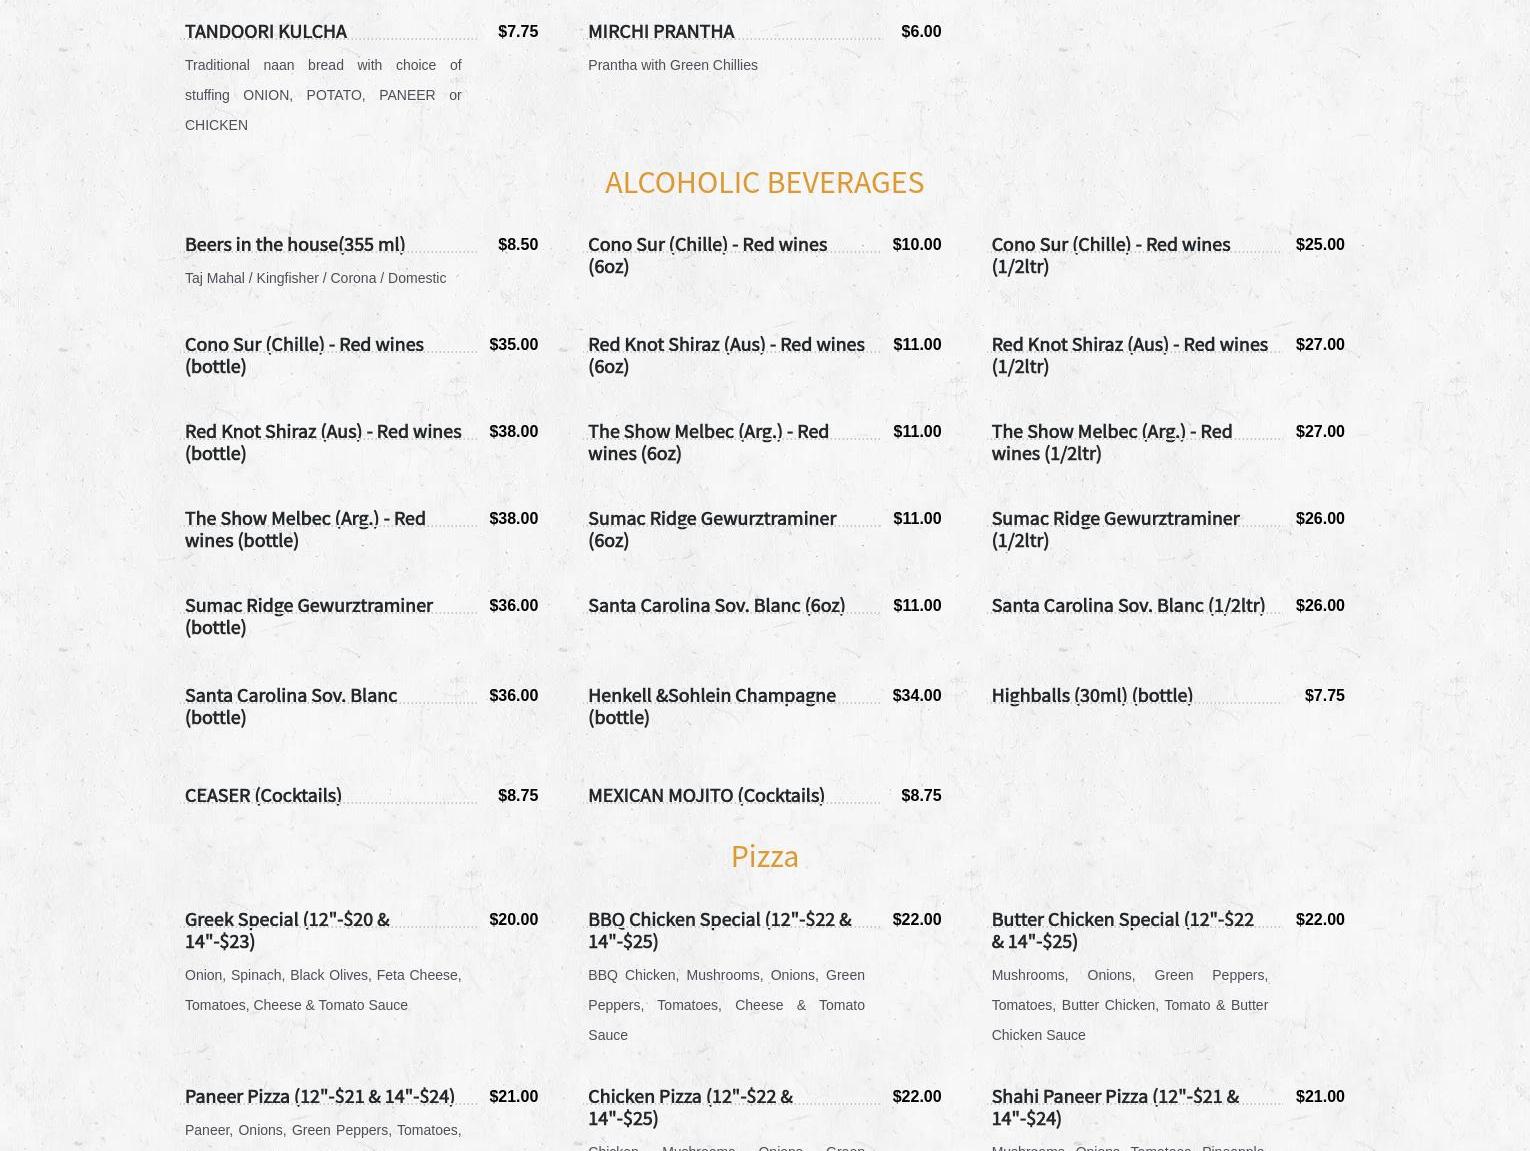Click Santa Carolina Sov. Blanc (1/2ltr)

pos(1128,605)
